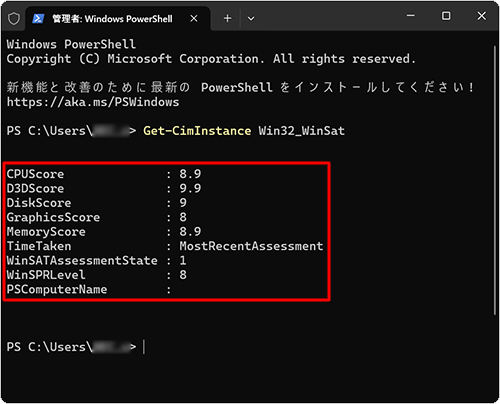Image resolution: width=500 pixels, height=404 pixels.
Task: Click the D3DScore value 9.9
Action: coord(190,188)
